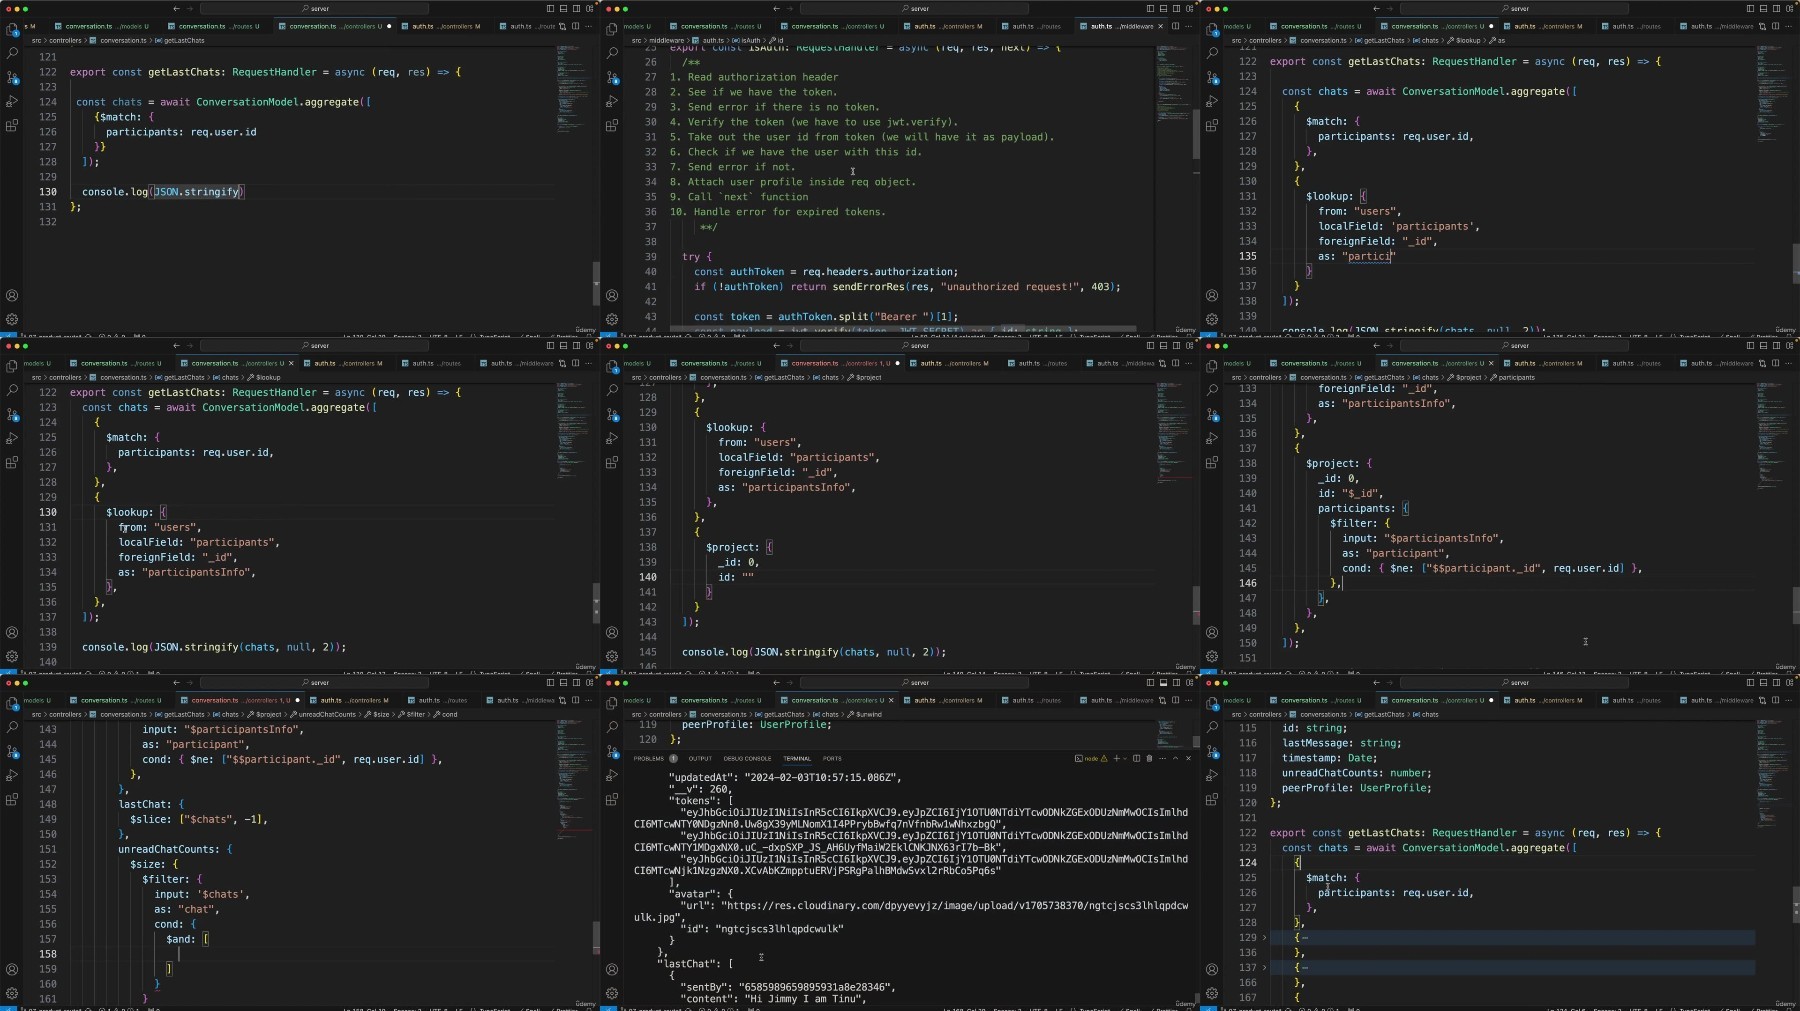Viewport: 1800px width, 1011px height.
Task: Toggle secondary side bar in isAuth comments window
Action: click(x=1176, y=9)
